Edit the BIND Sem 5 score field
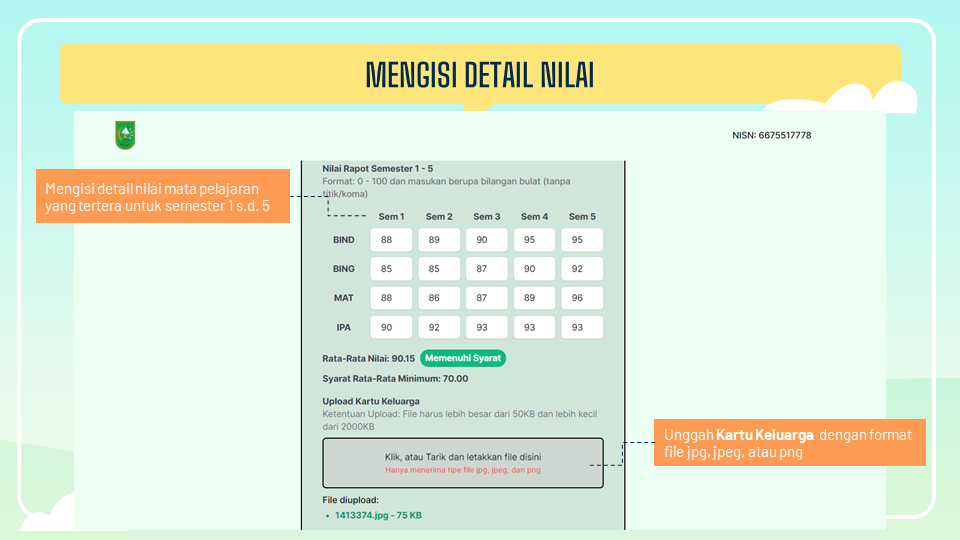The image size is (960, 540). [582, 240]
